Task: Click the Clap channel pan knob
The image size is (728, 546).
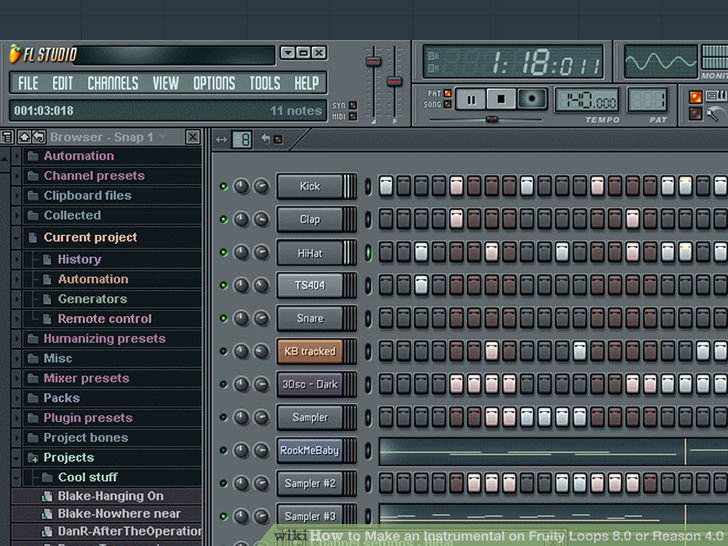Action: click(241, 219)
